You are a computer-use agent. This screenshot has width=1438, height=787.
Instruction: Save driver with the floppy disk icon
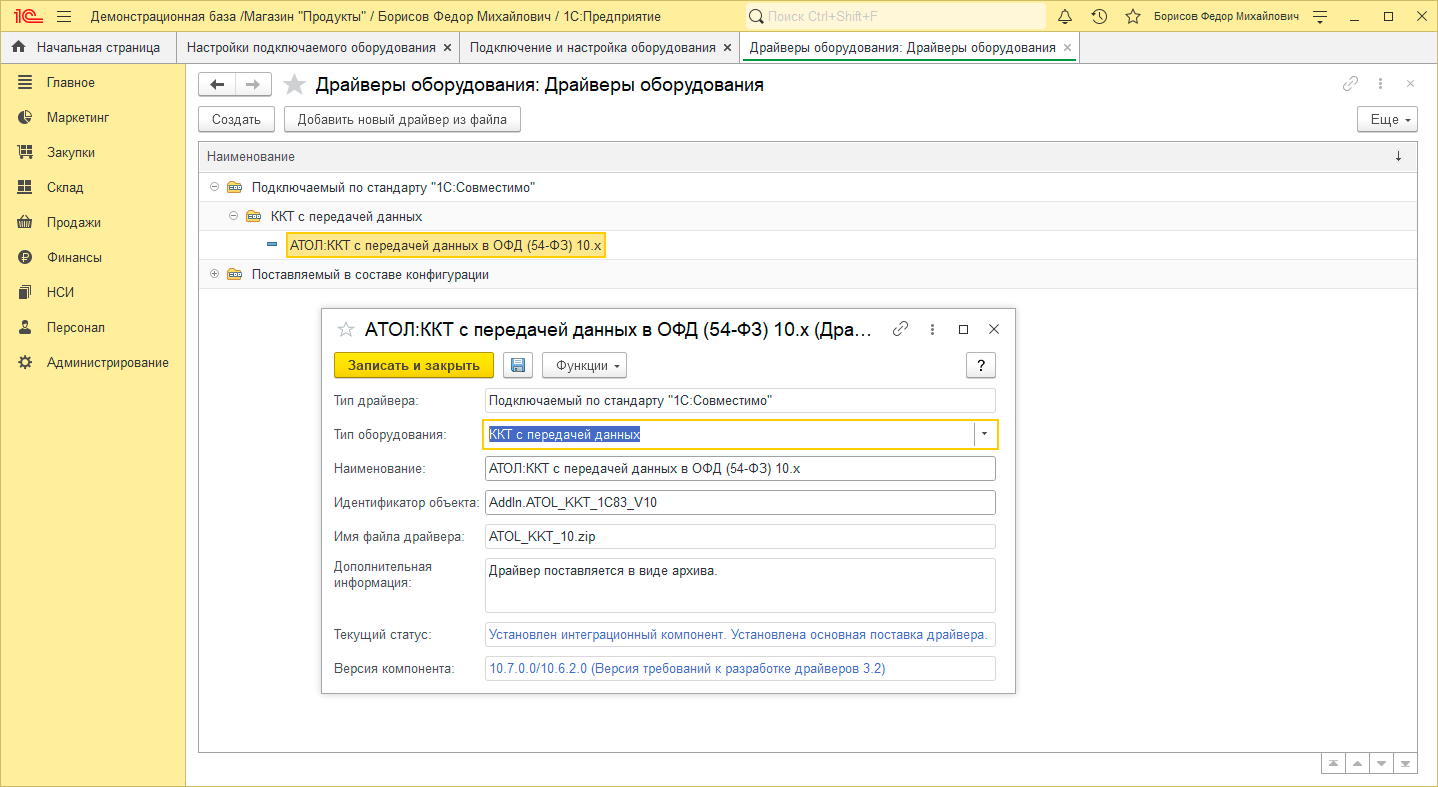[x=517, y=365]
